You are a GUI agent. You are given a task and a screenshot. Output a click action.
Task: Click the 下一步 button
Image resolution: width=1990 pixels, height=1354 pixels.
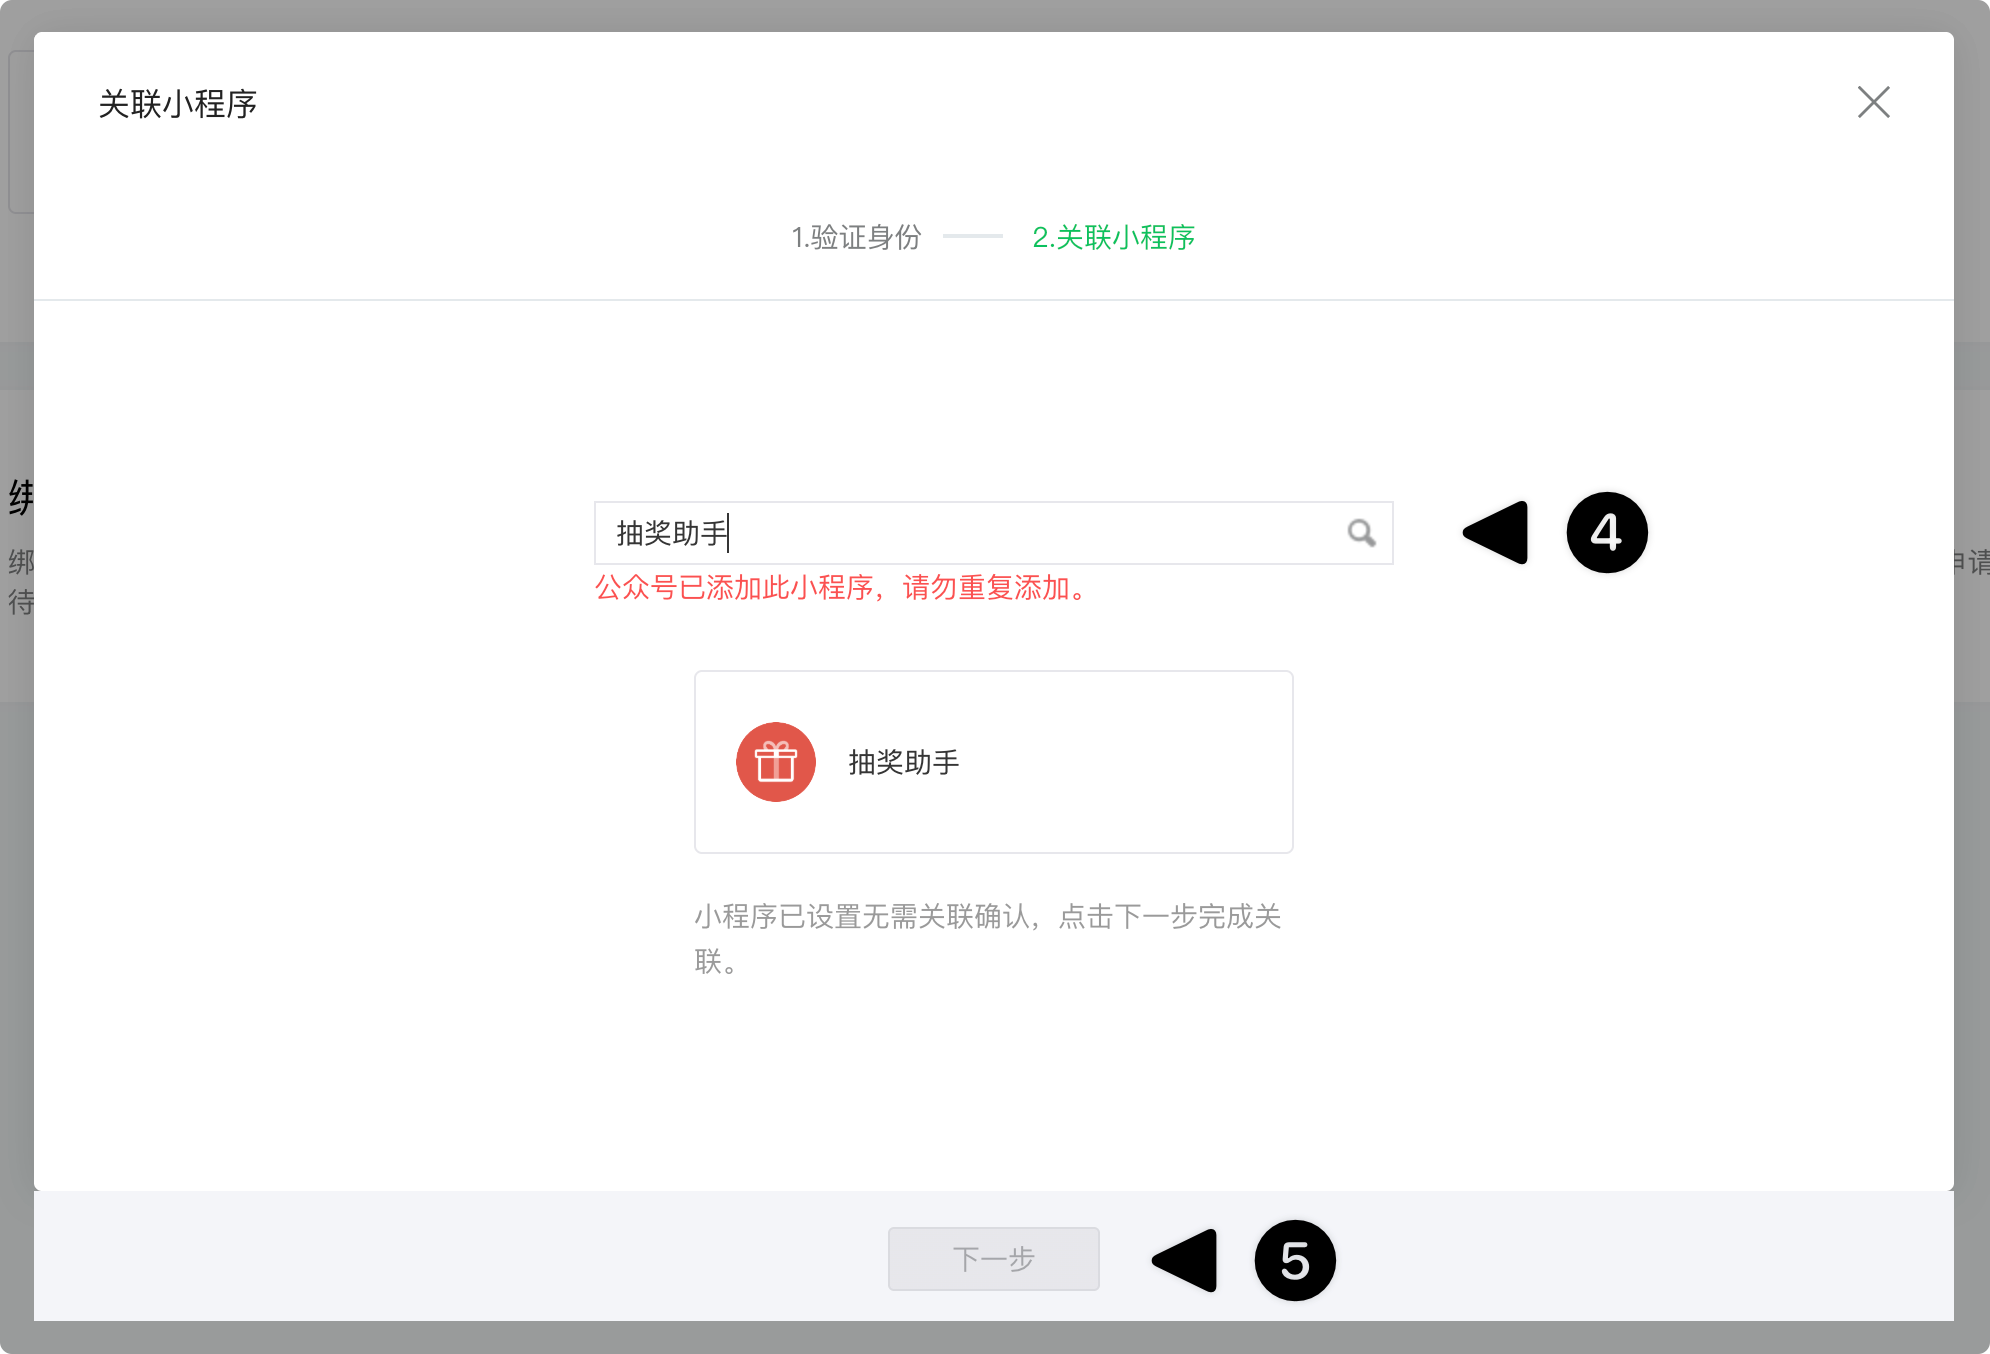coord(993,1259)
